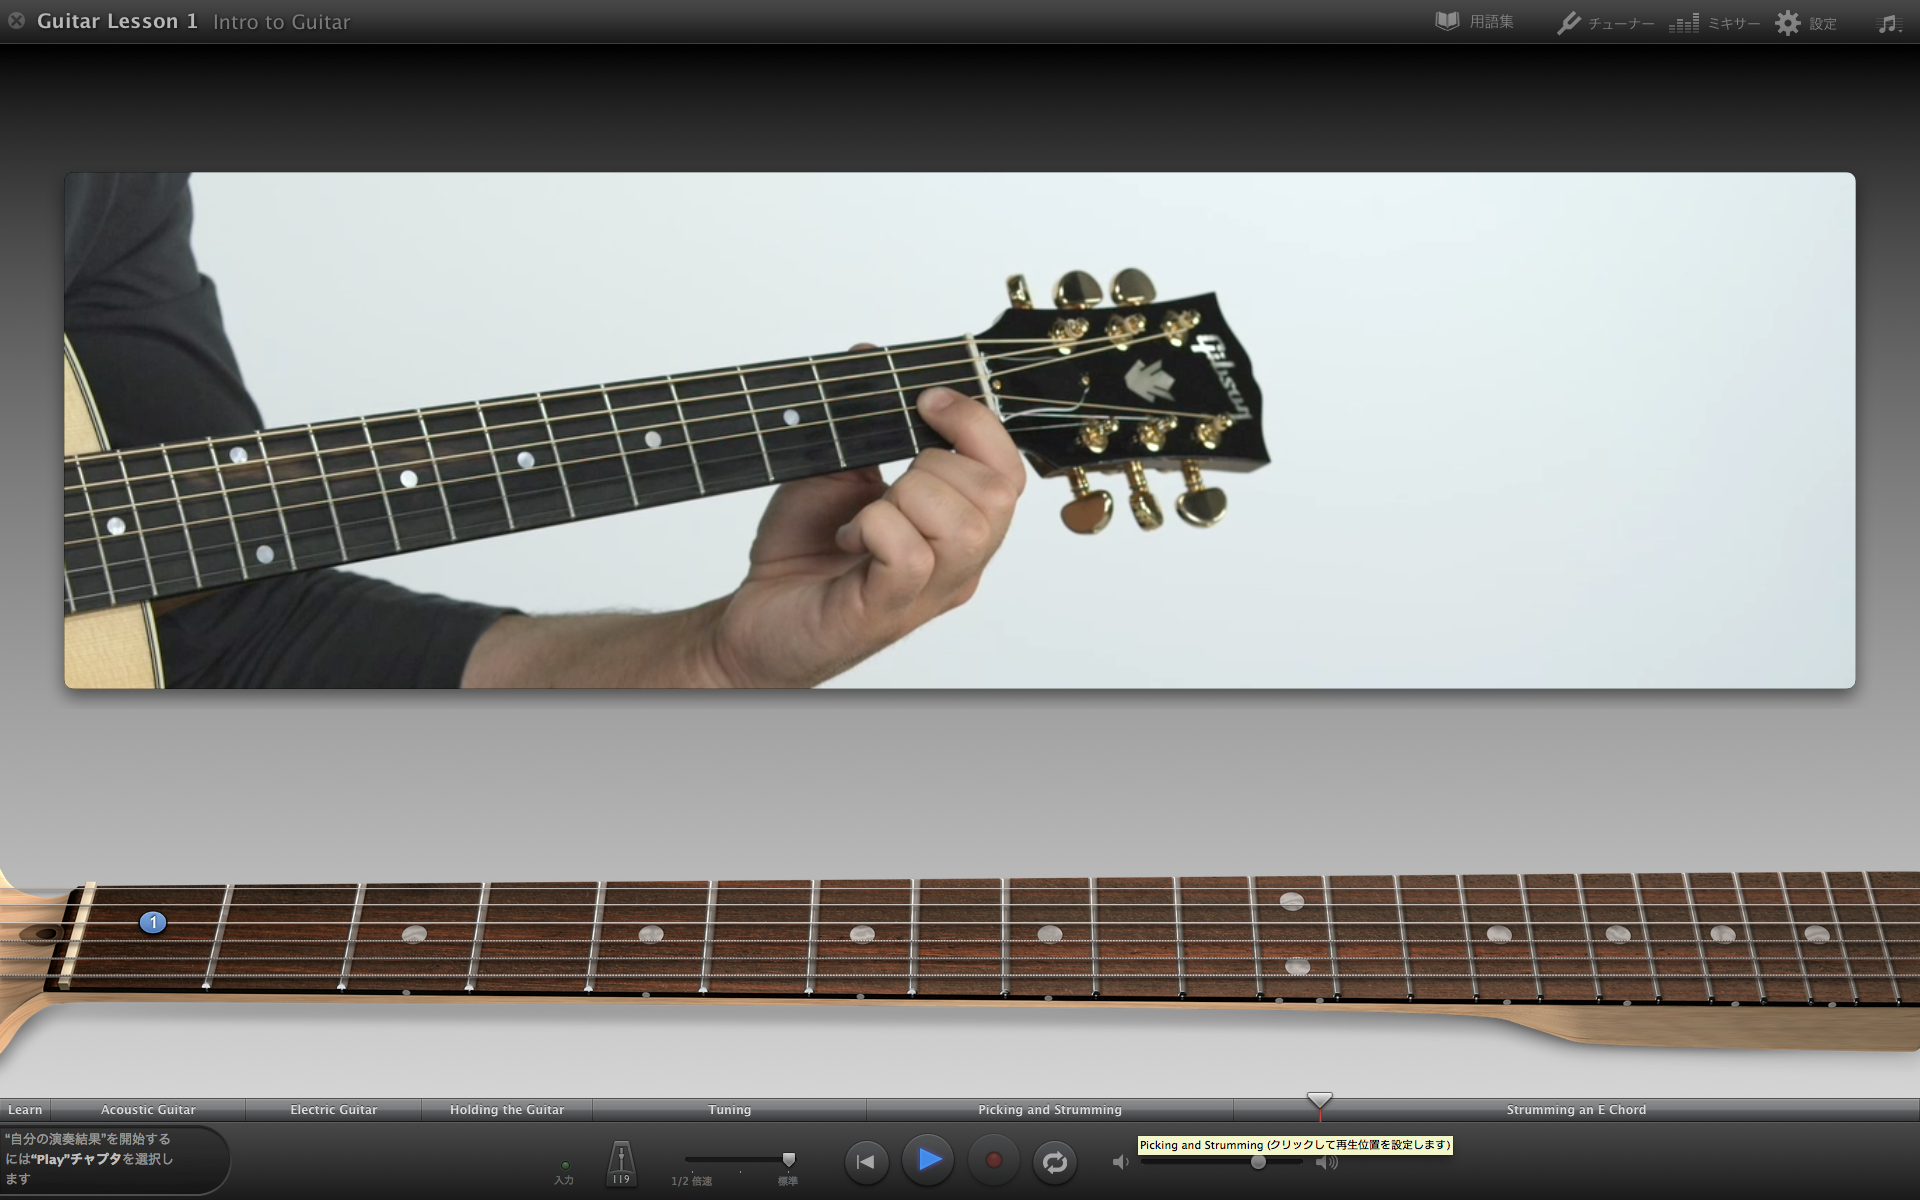Click the blue finger marker 1 on the fretboard

pos(153,922)
